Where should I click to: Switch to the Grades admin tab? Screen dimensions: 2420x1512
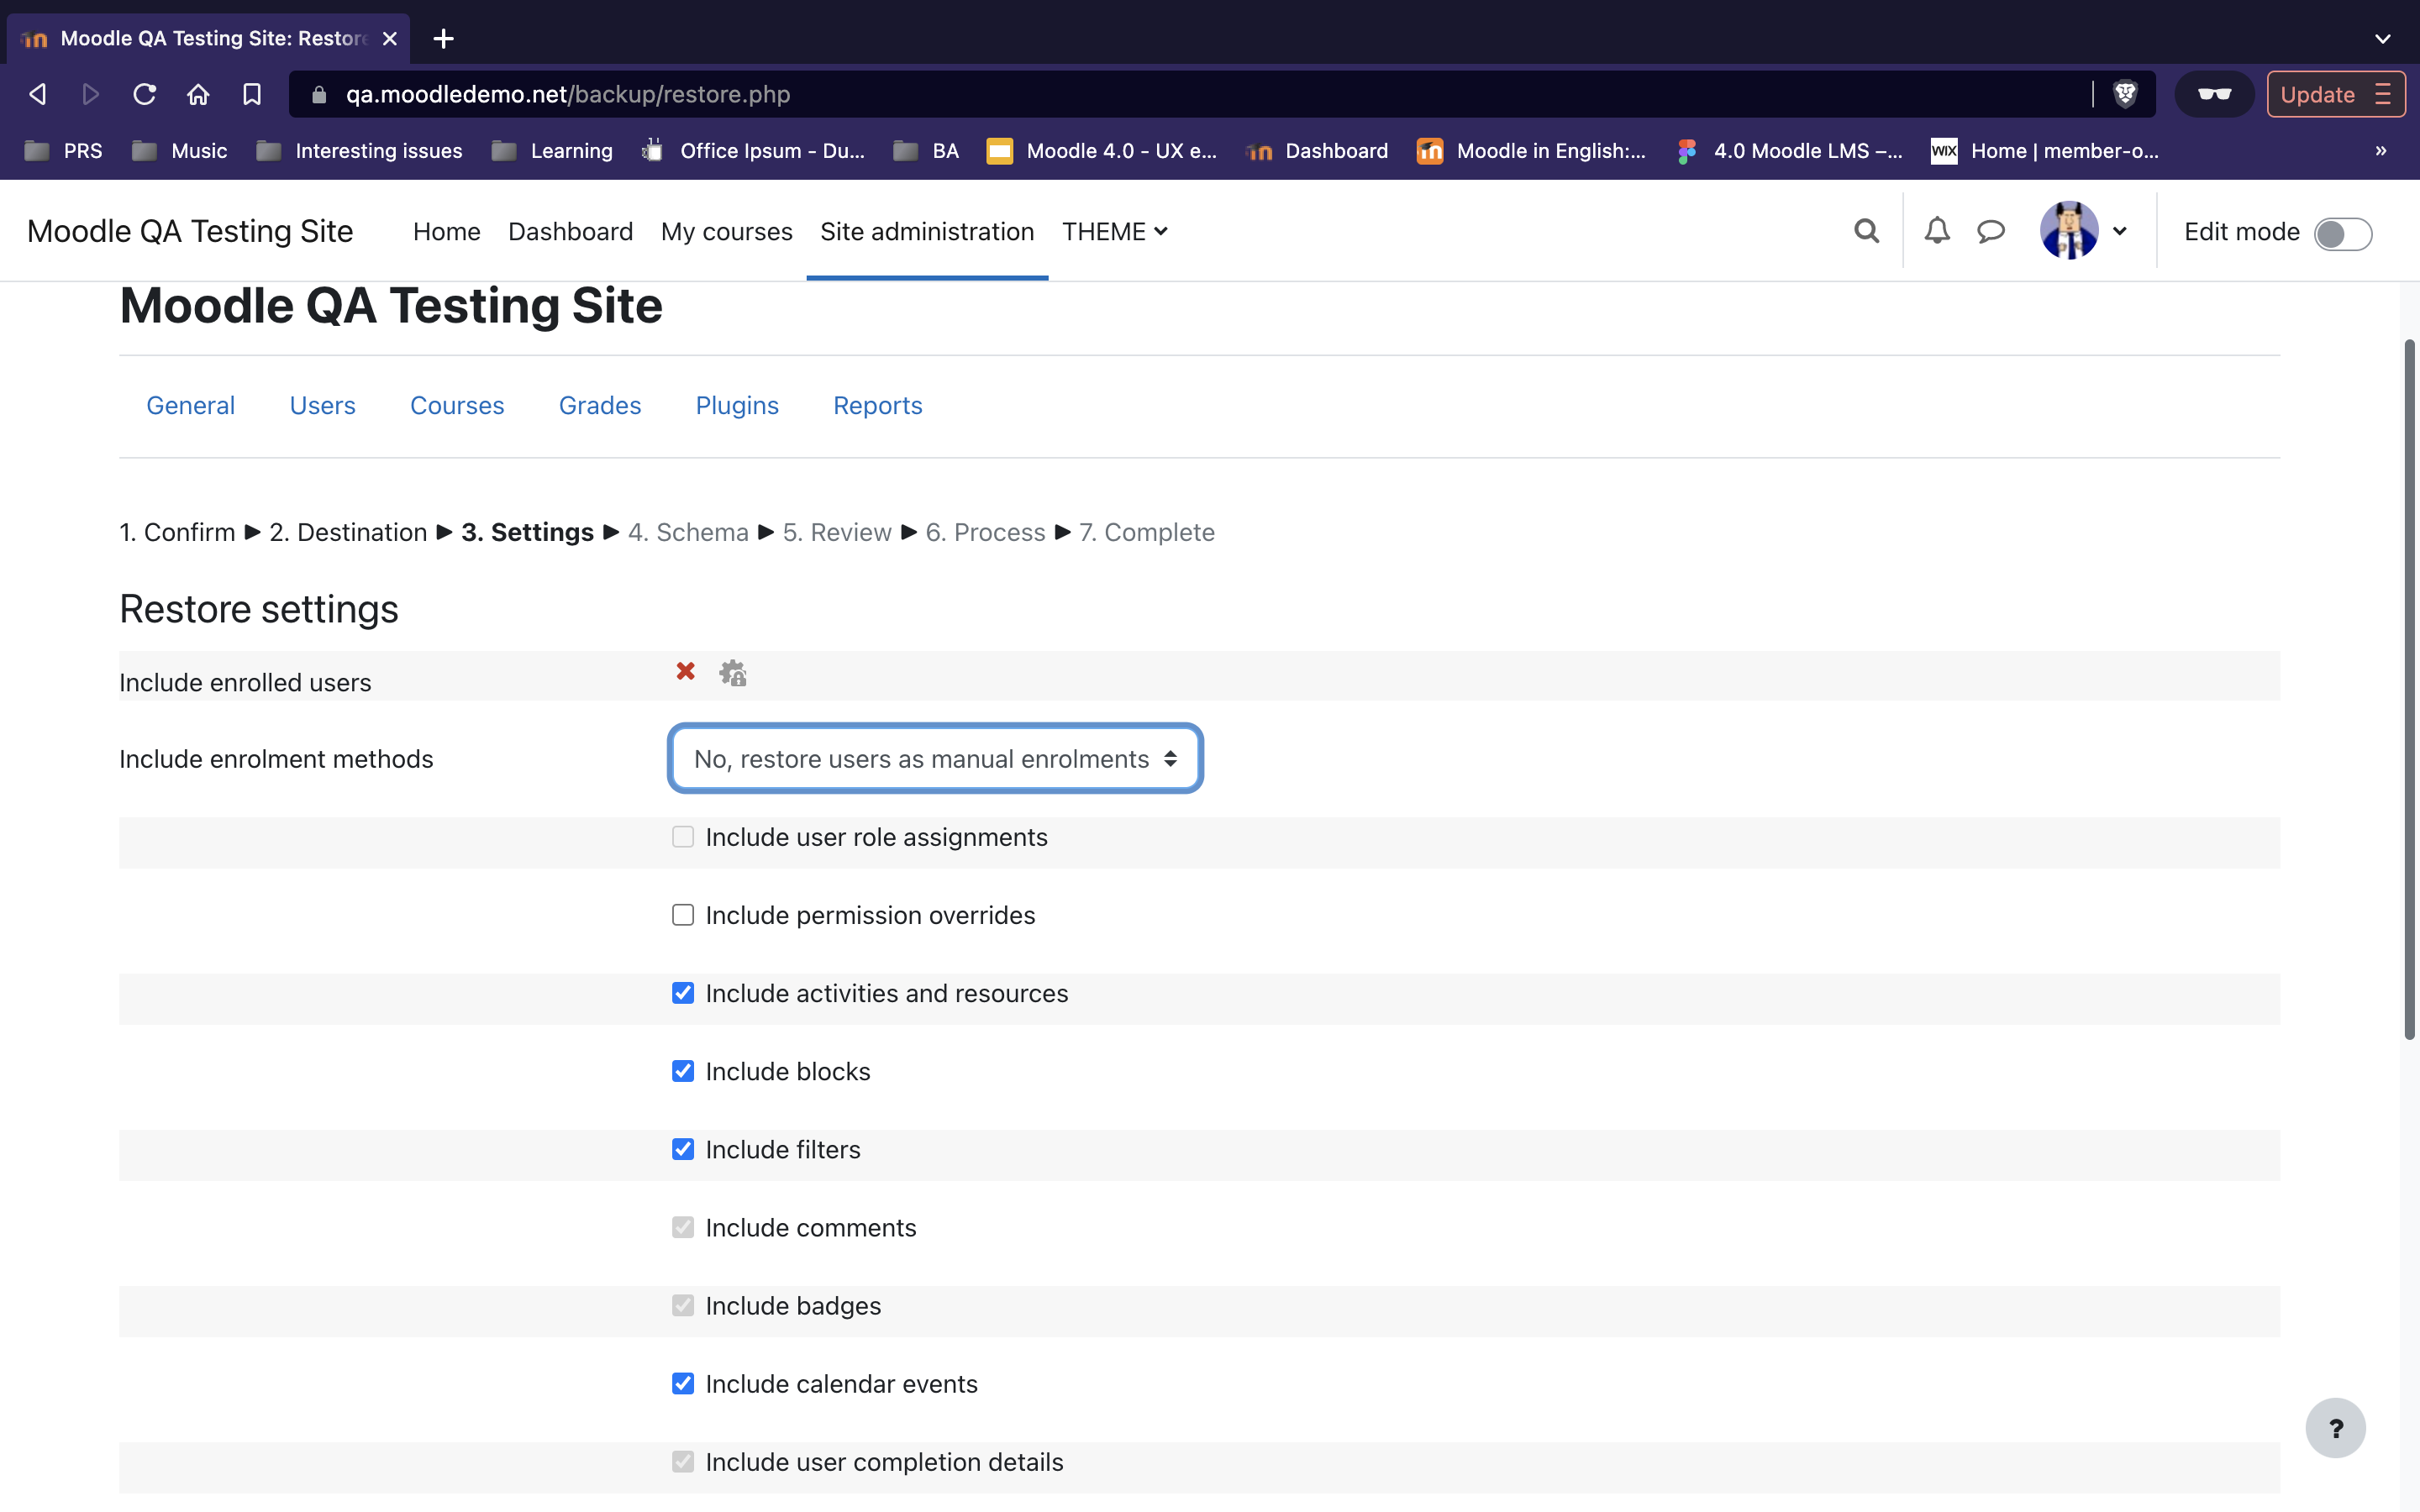[600, 405]
